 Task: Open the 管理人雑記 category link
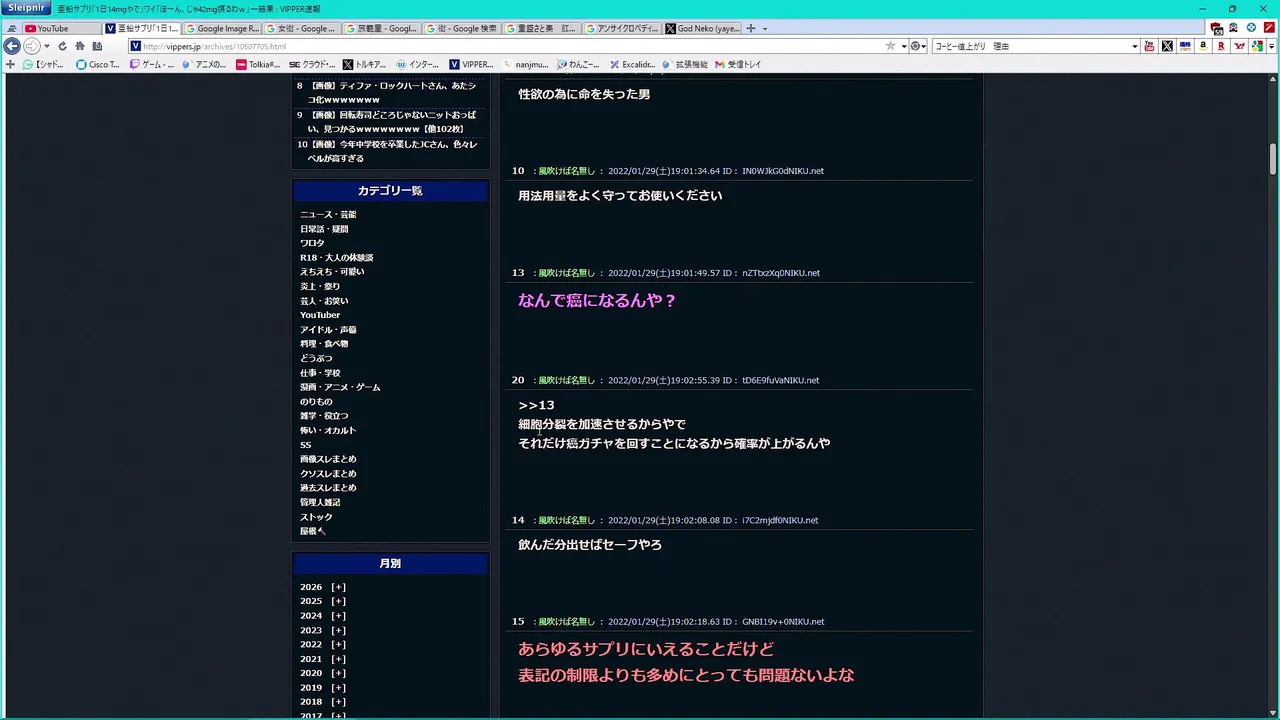320,502
